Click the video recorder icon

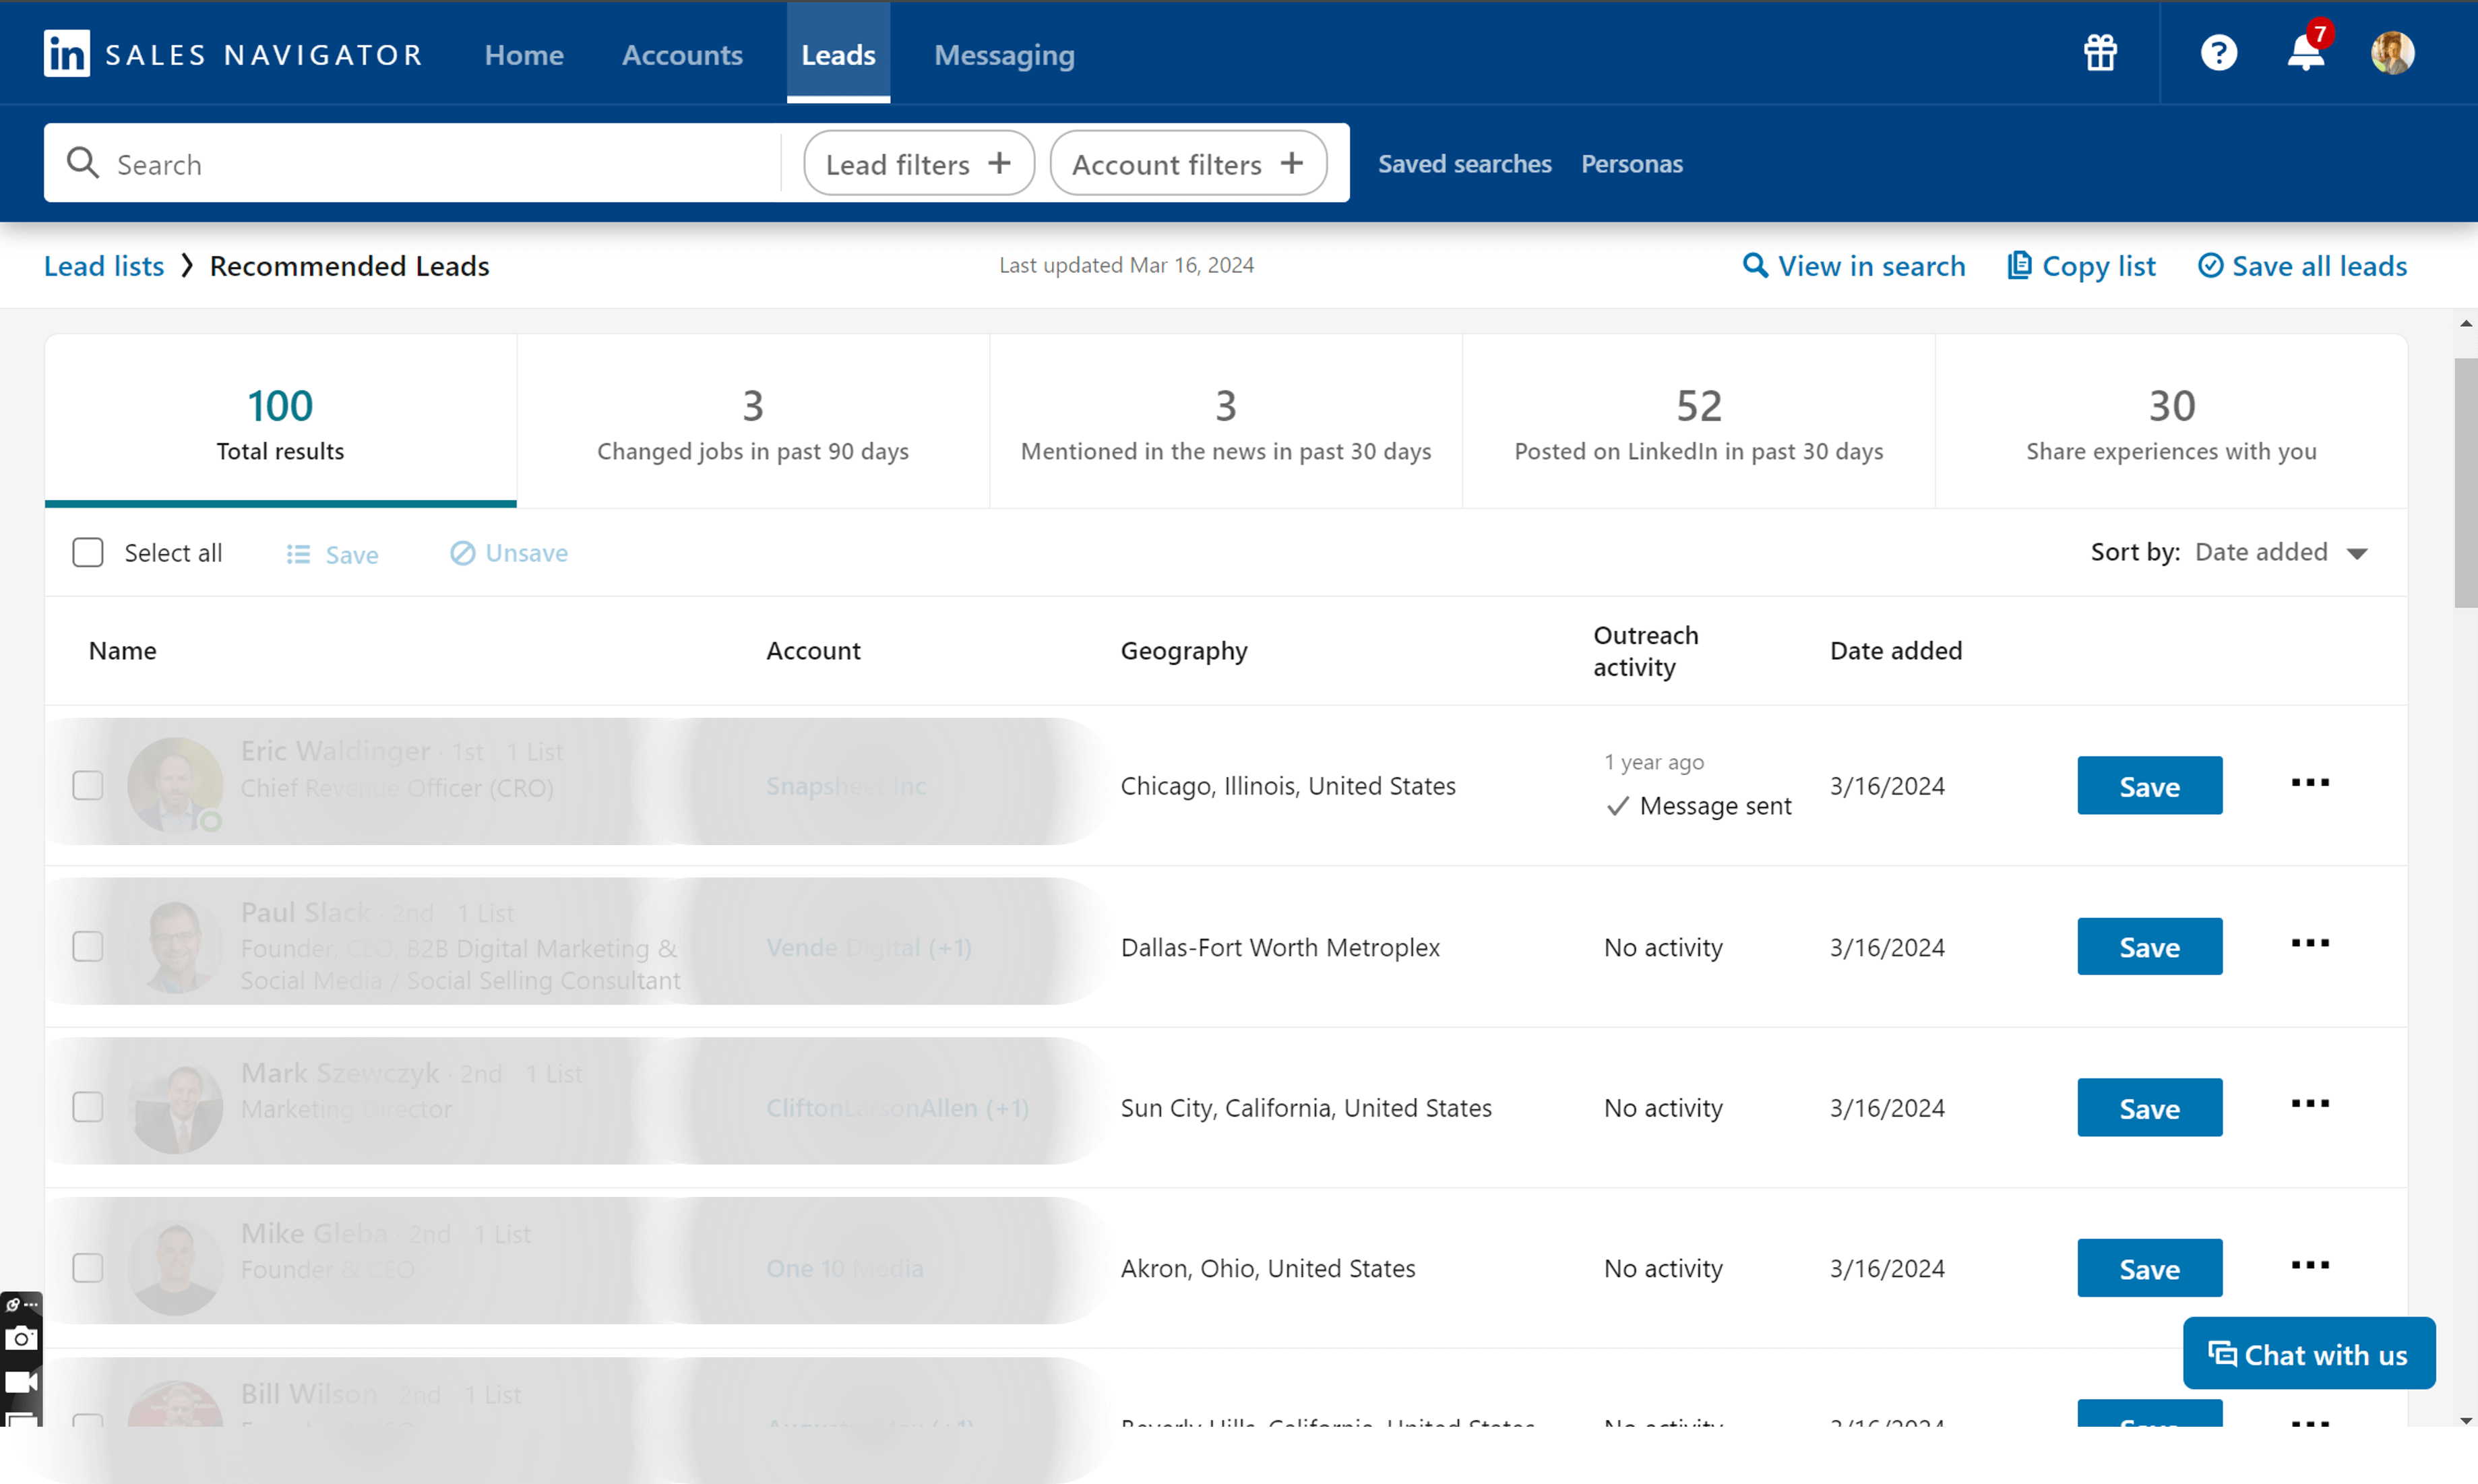tap(21, 1382)
